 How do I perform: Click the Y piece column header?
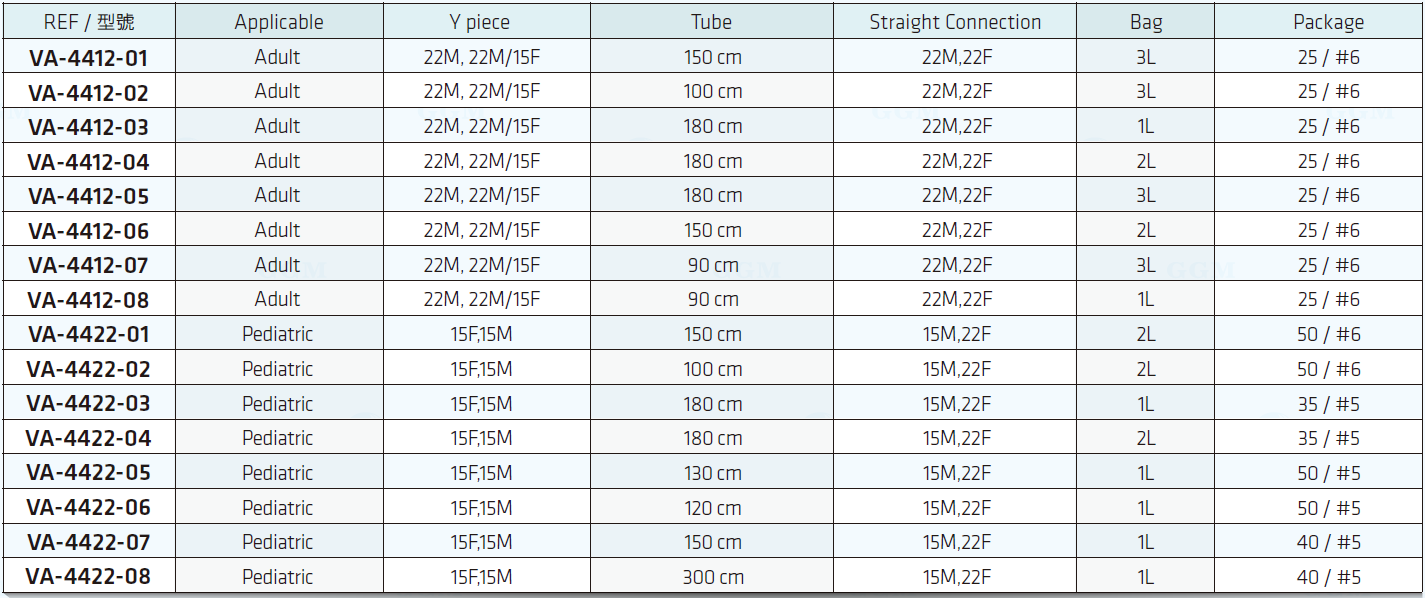point(481,22)
